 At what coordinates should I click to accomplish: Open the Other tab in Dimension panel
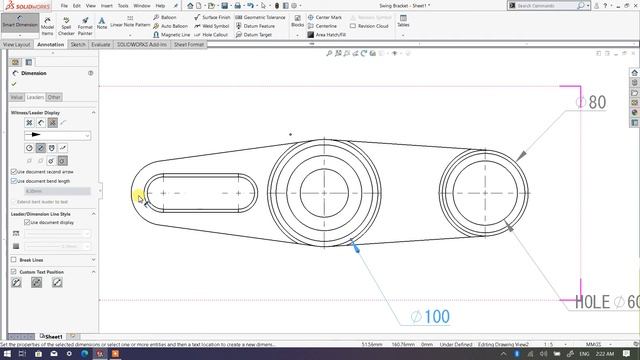(x=54, y=97)
